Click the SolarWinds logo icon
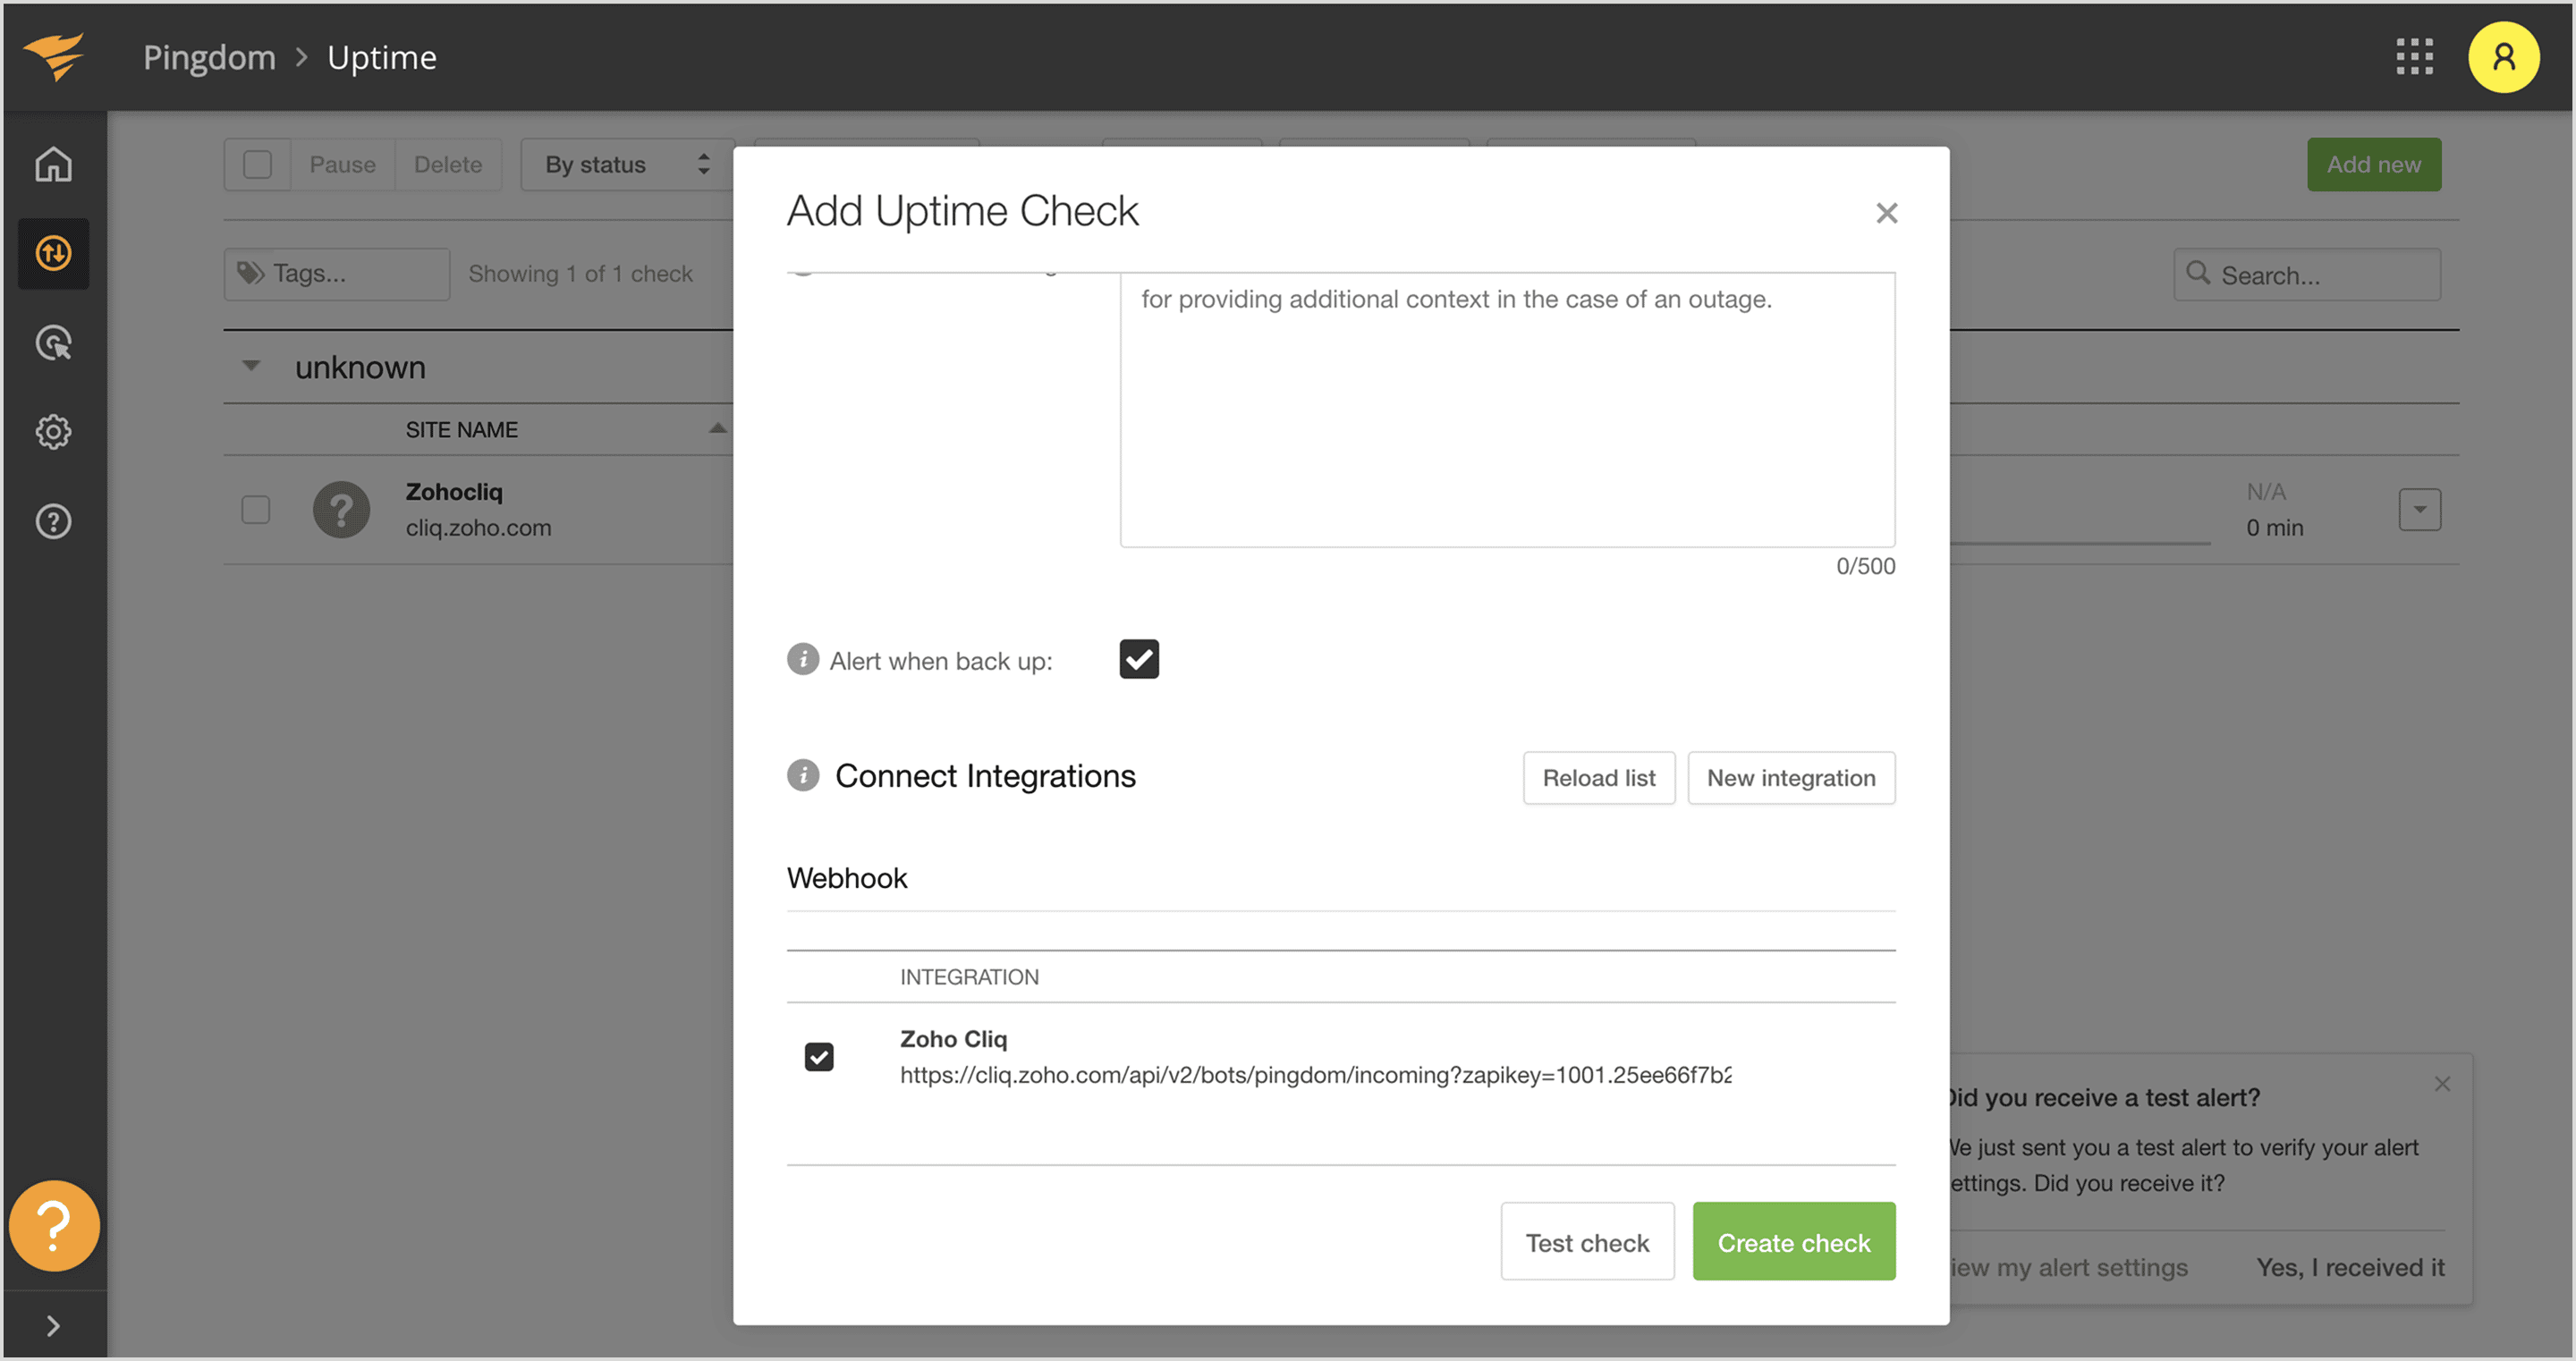 (x=54, y=56)
